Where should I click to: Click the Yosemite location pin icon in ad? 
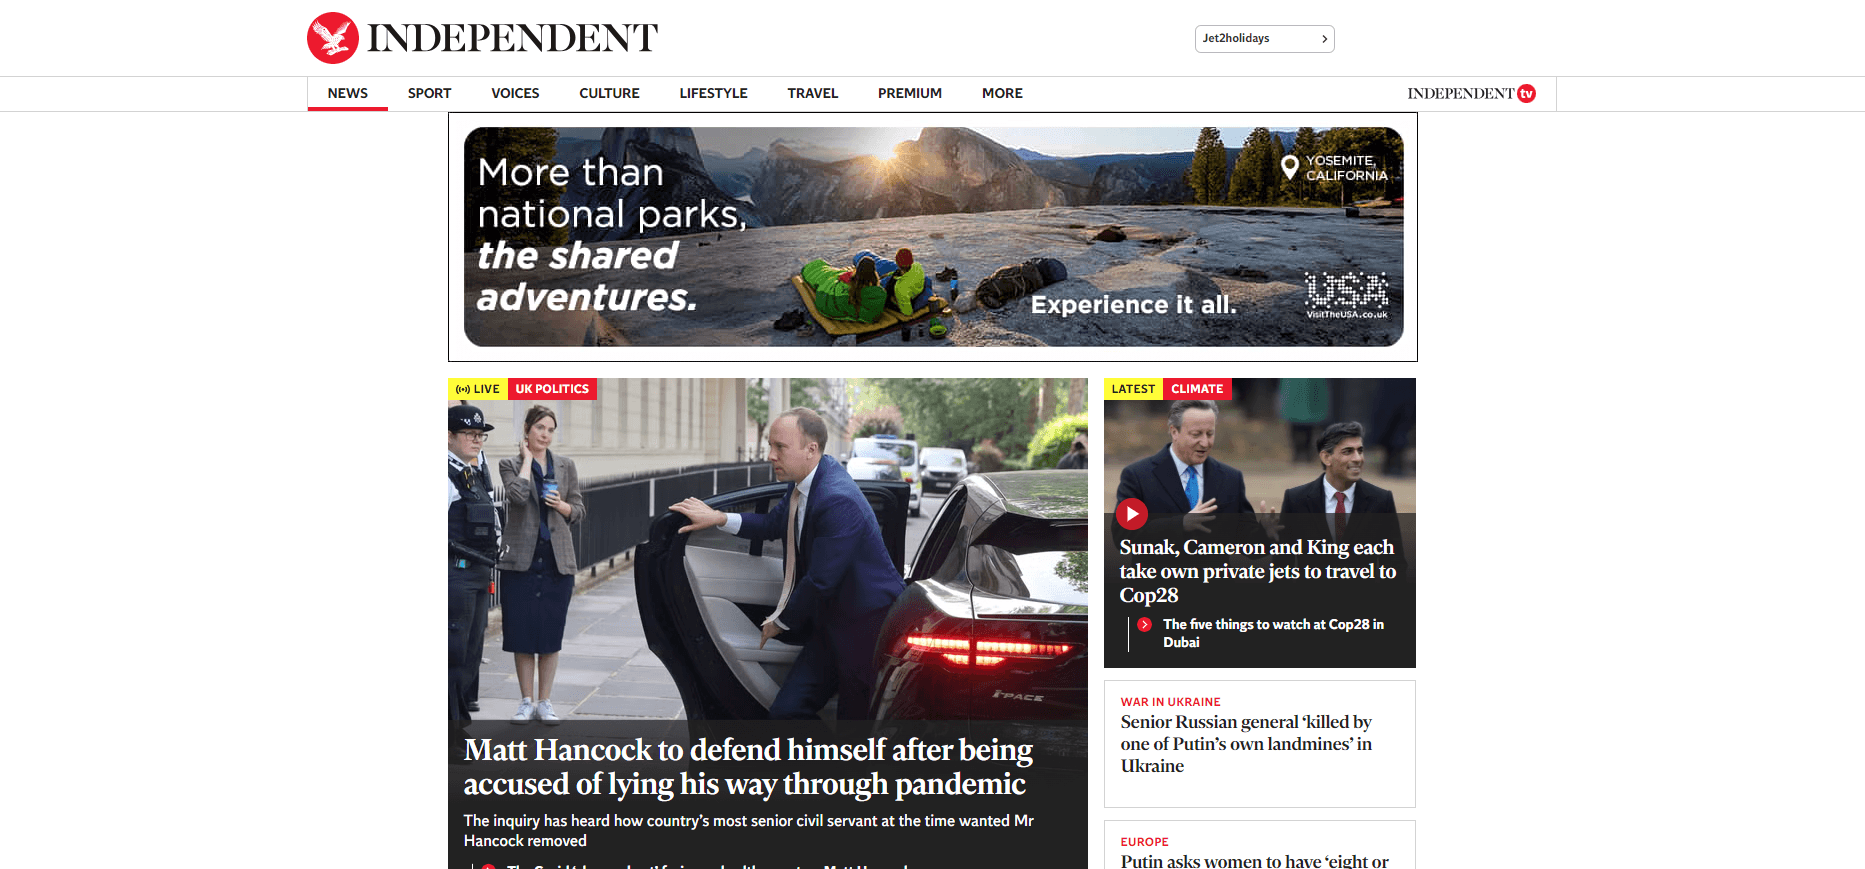1290,167
